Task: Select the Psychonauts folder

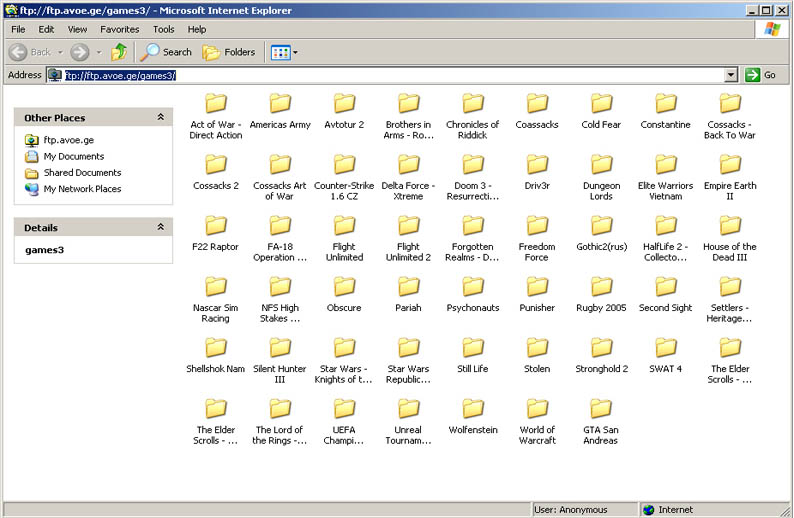Action: pyautogui.click(x=472, y=294)
